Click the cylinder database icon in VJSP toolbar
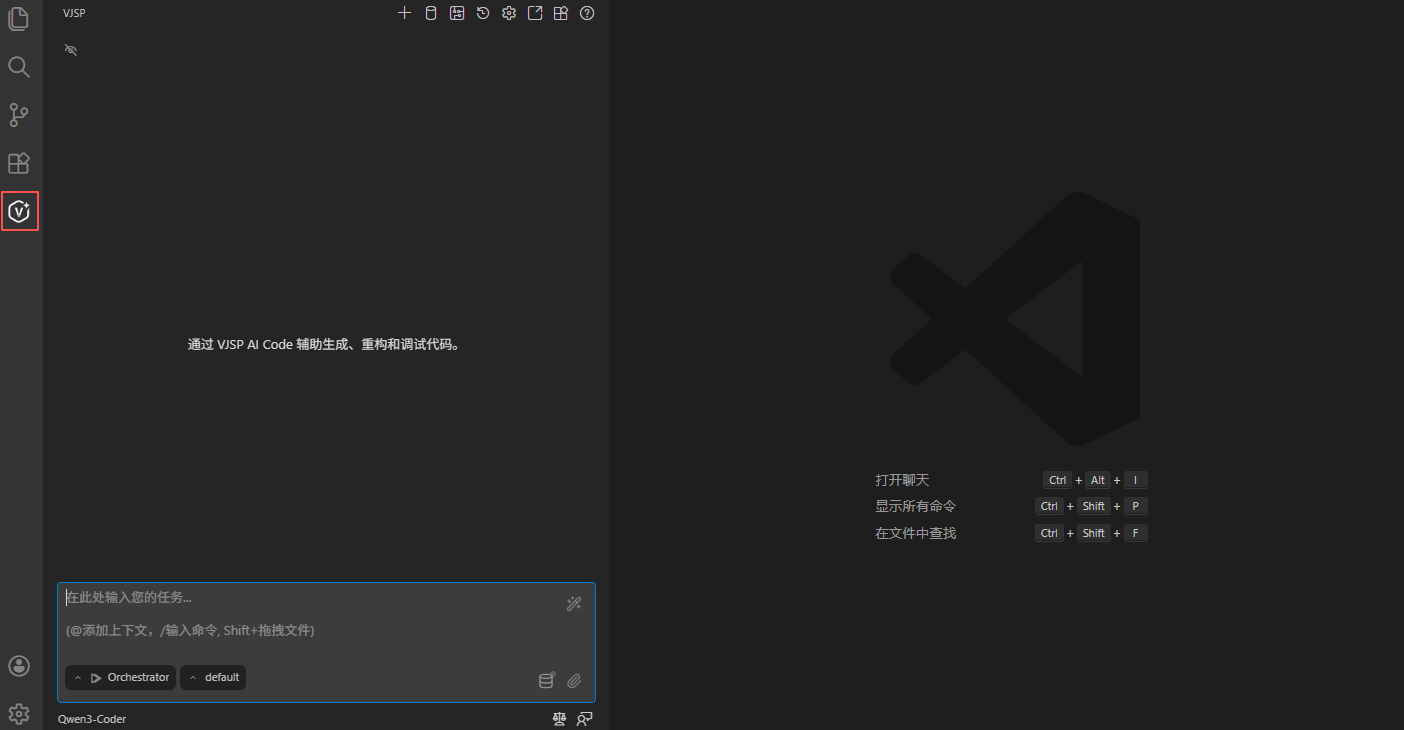 [x=431, y=13]
